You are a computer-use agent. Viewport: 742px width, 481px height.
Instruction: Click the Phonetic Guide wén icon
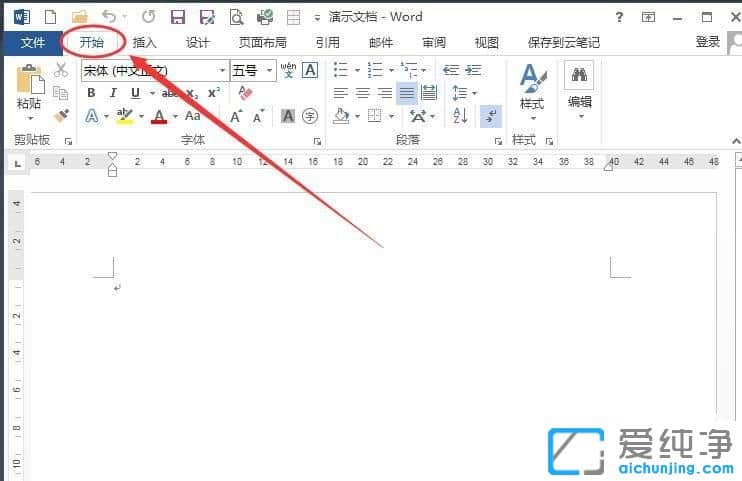click(x=288, y=70)
